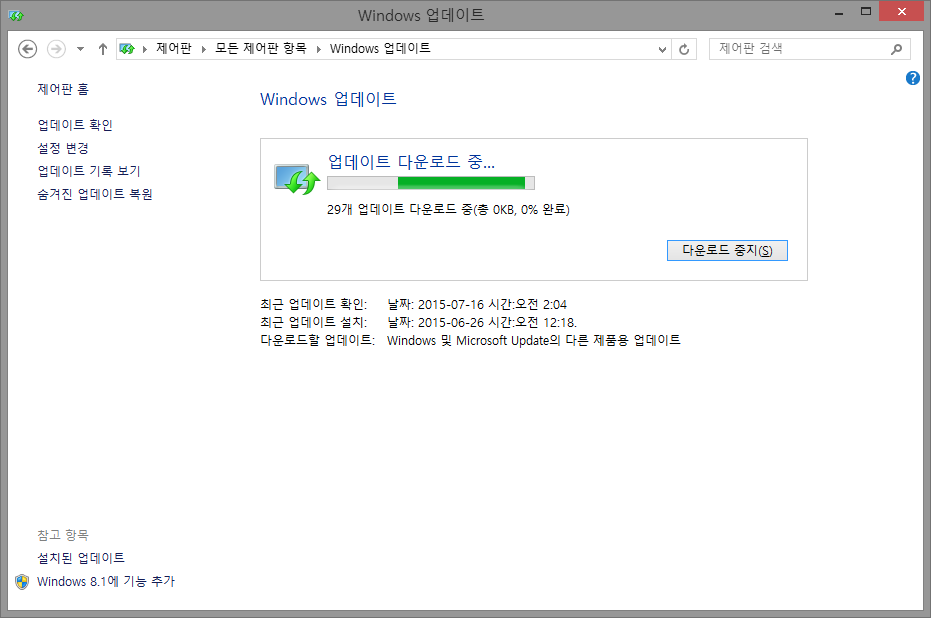Select the 모든 제어판 항목 breadcrumb
931x618 pixels.
tap(261, 49)
